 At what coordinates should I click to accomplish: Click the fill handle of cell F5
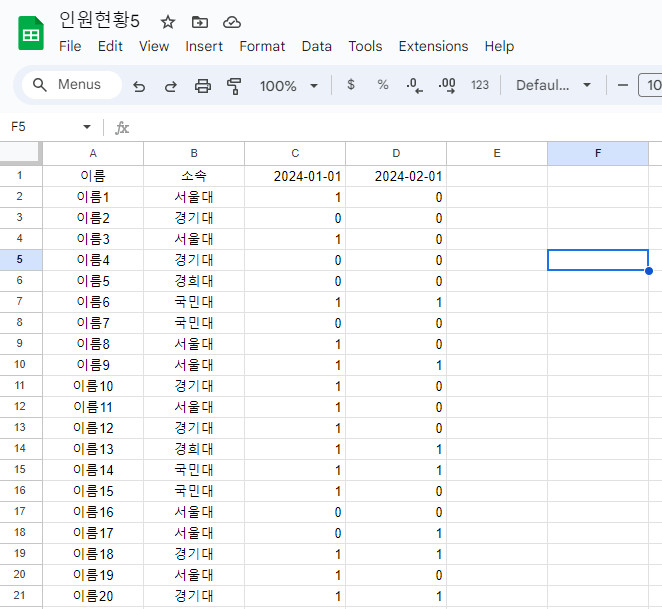click(x=649, y=271)
